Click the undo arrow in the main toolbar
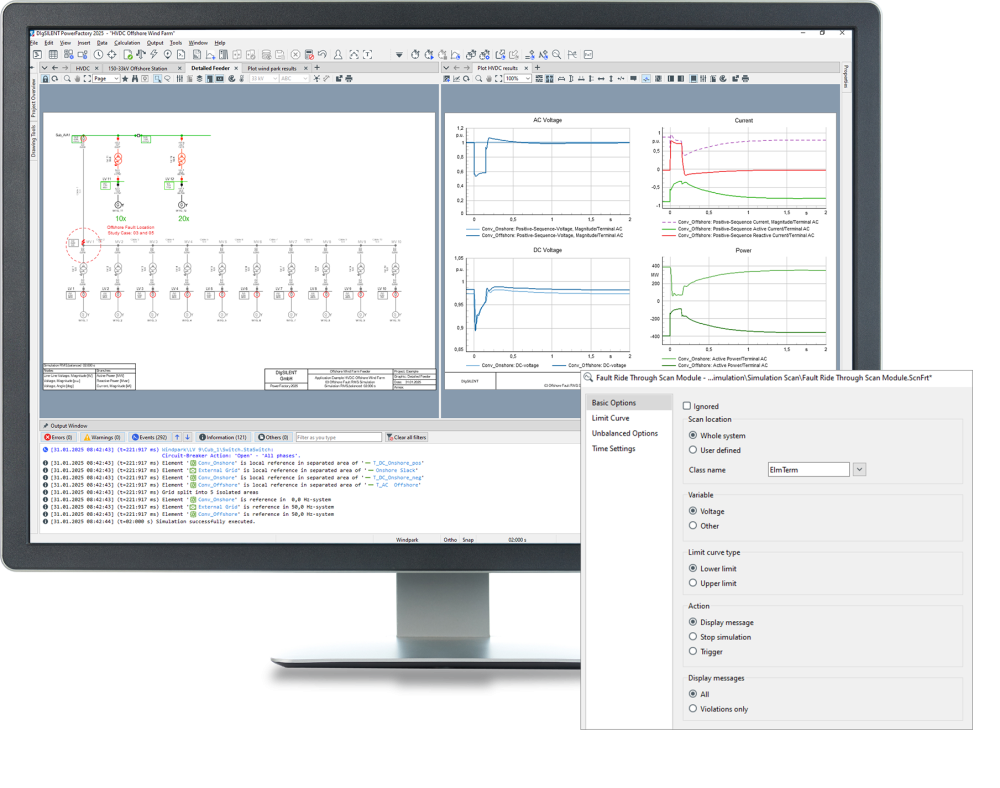The image size is (1000, 788). point(323,55)
